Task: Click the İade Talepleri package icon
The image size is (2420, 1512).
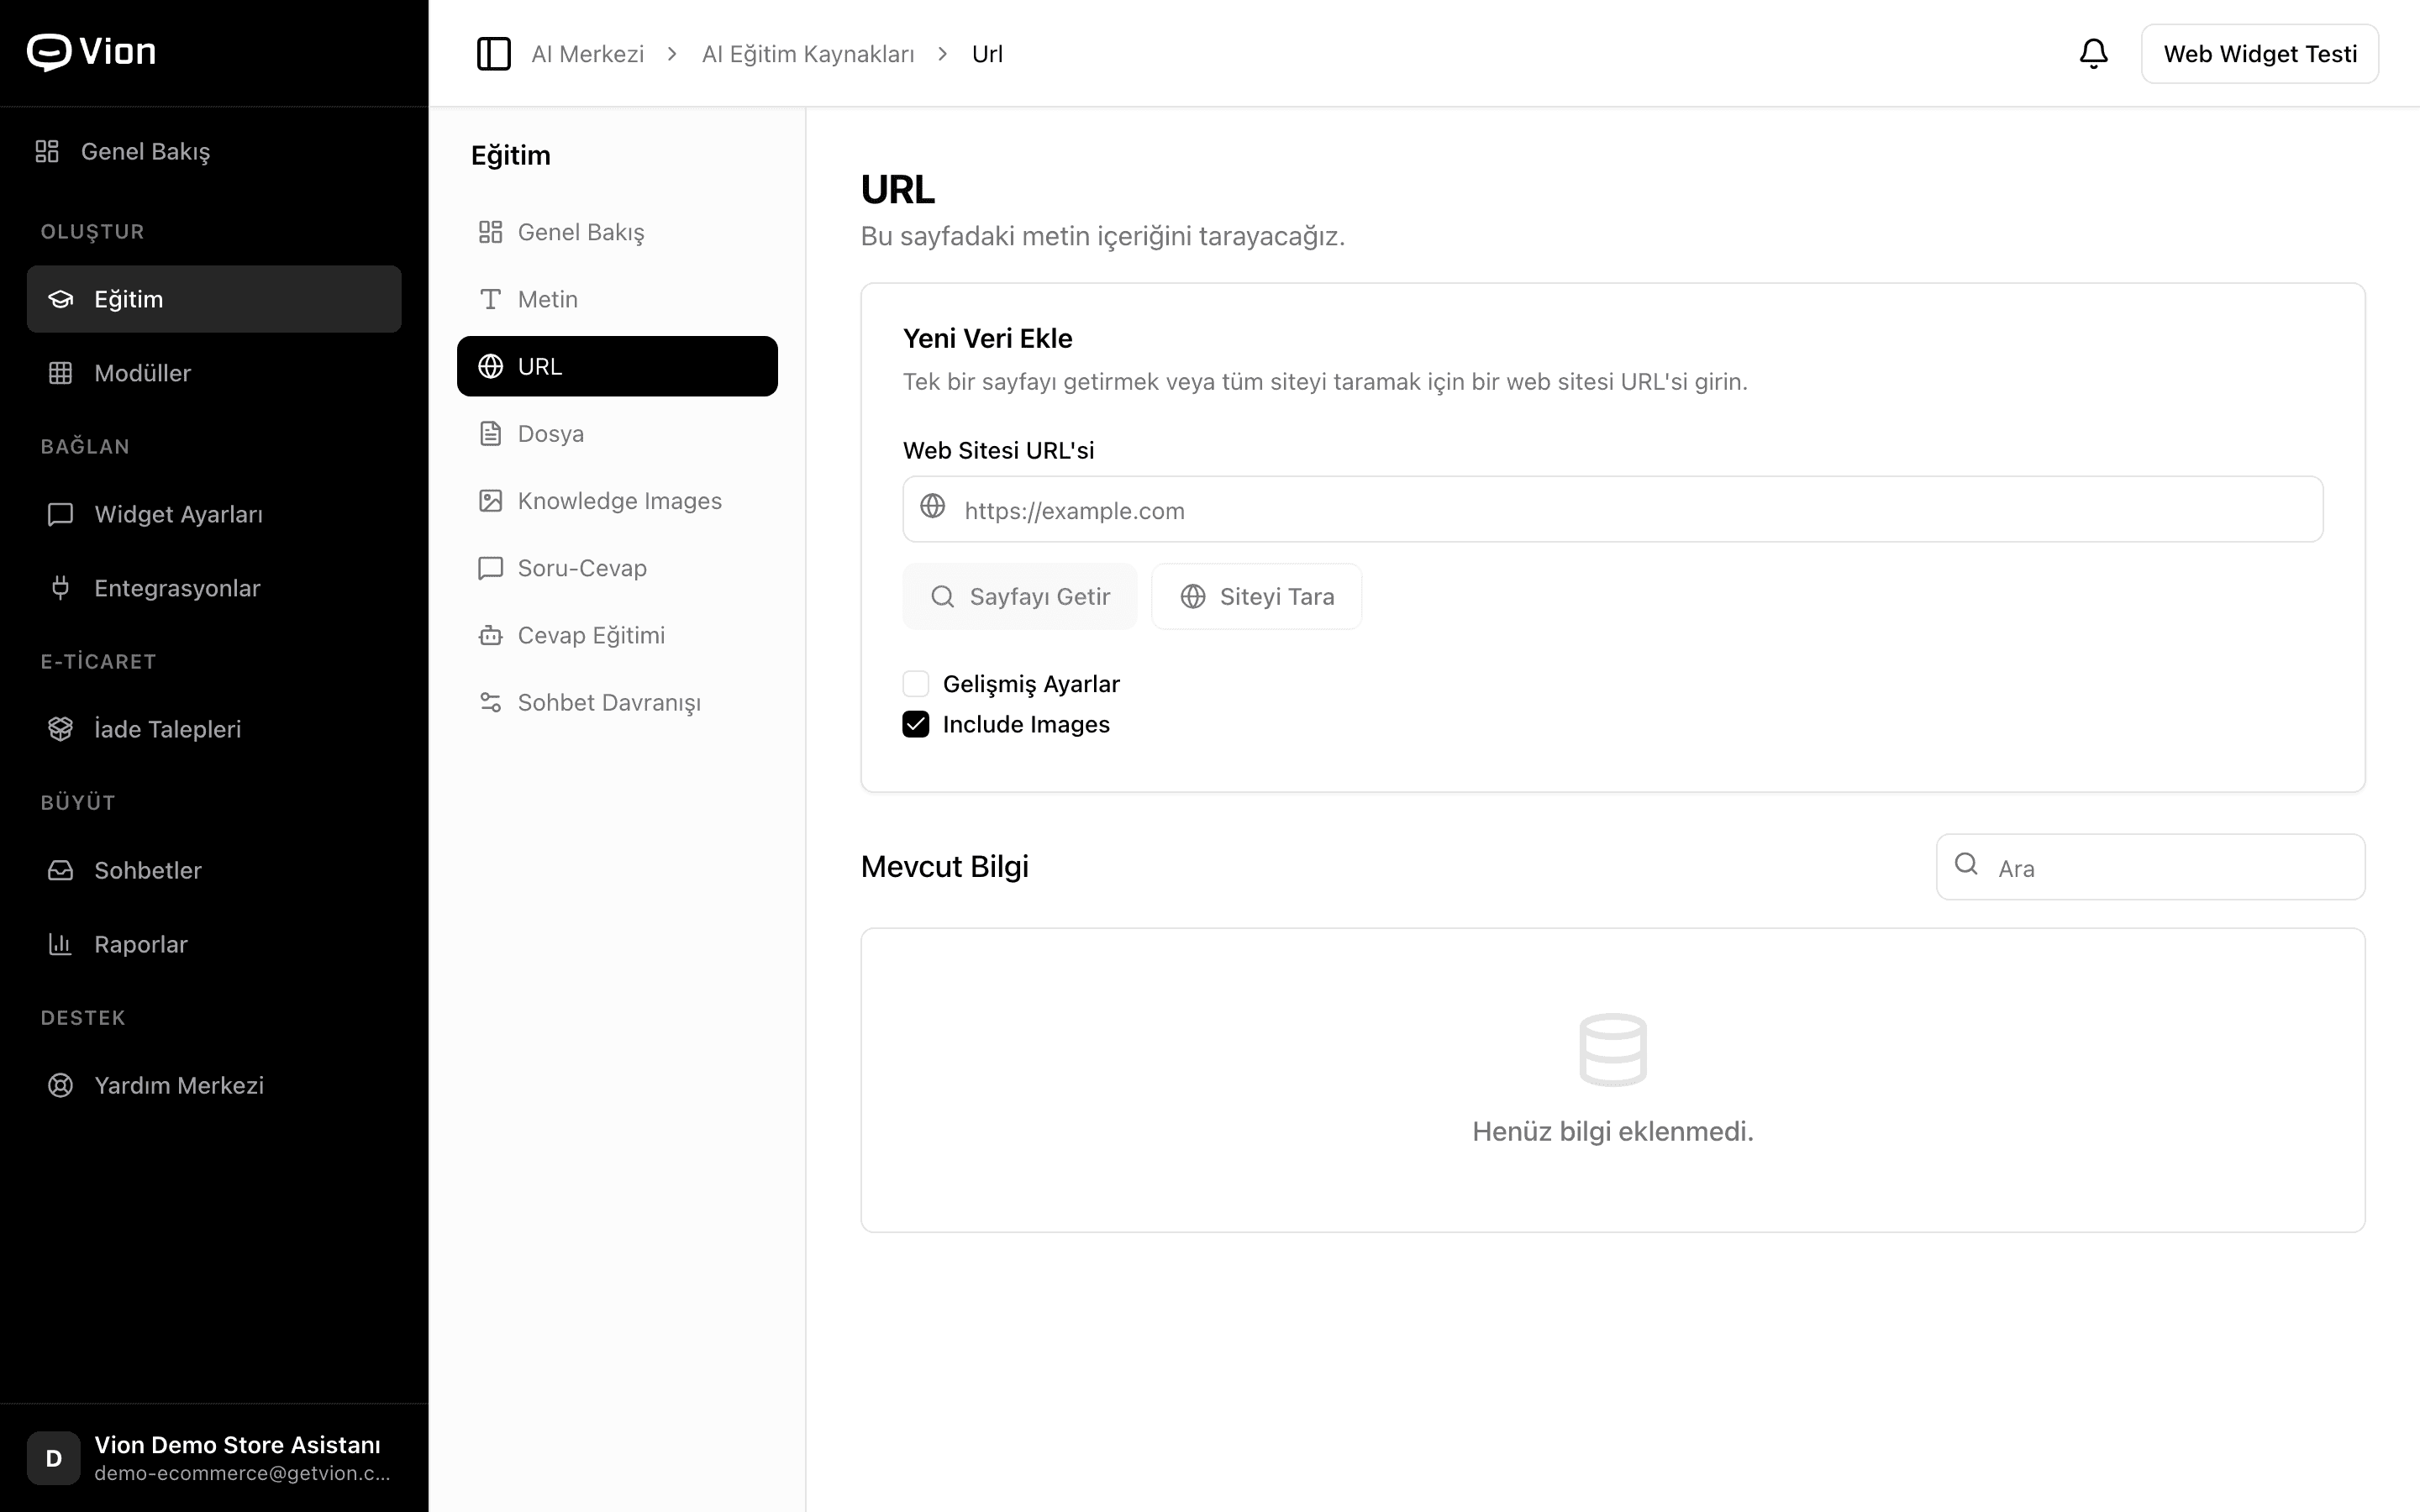Action: click(x=60, y=729)
